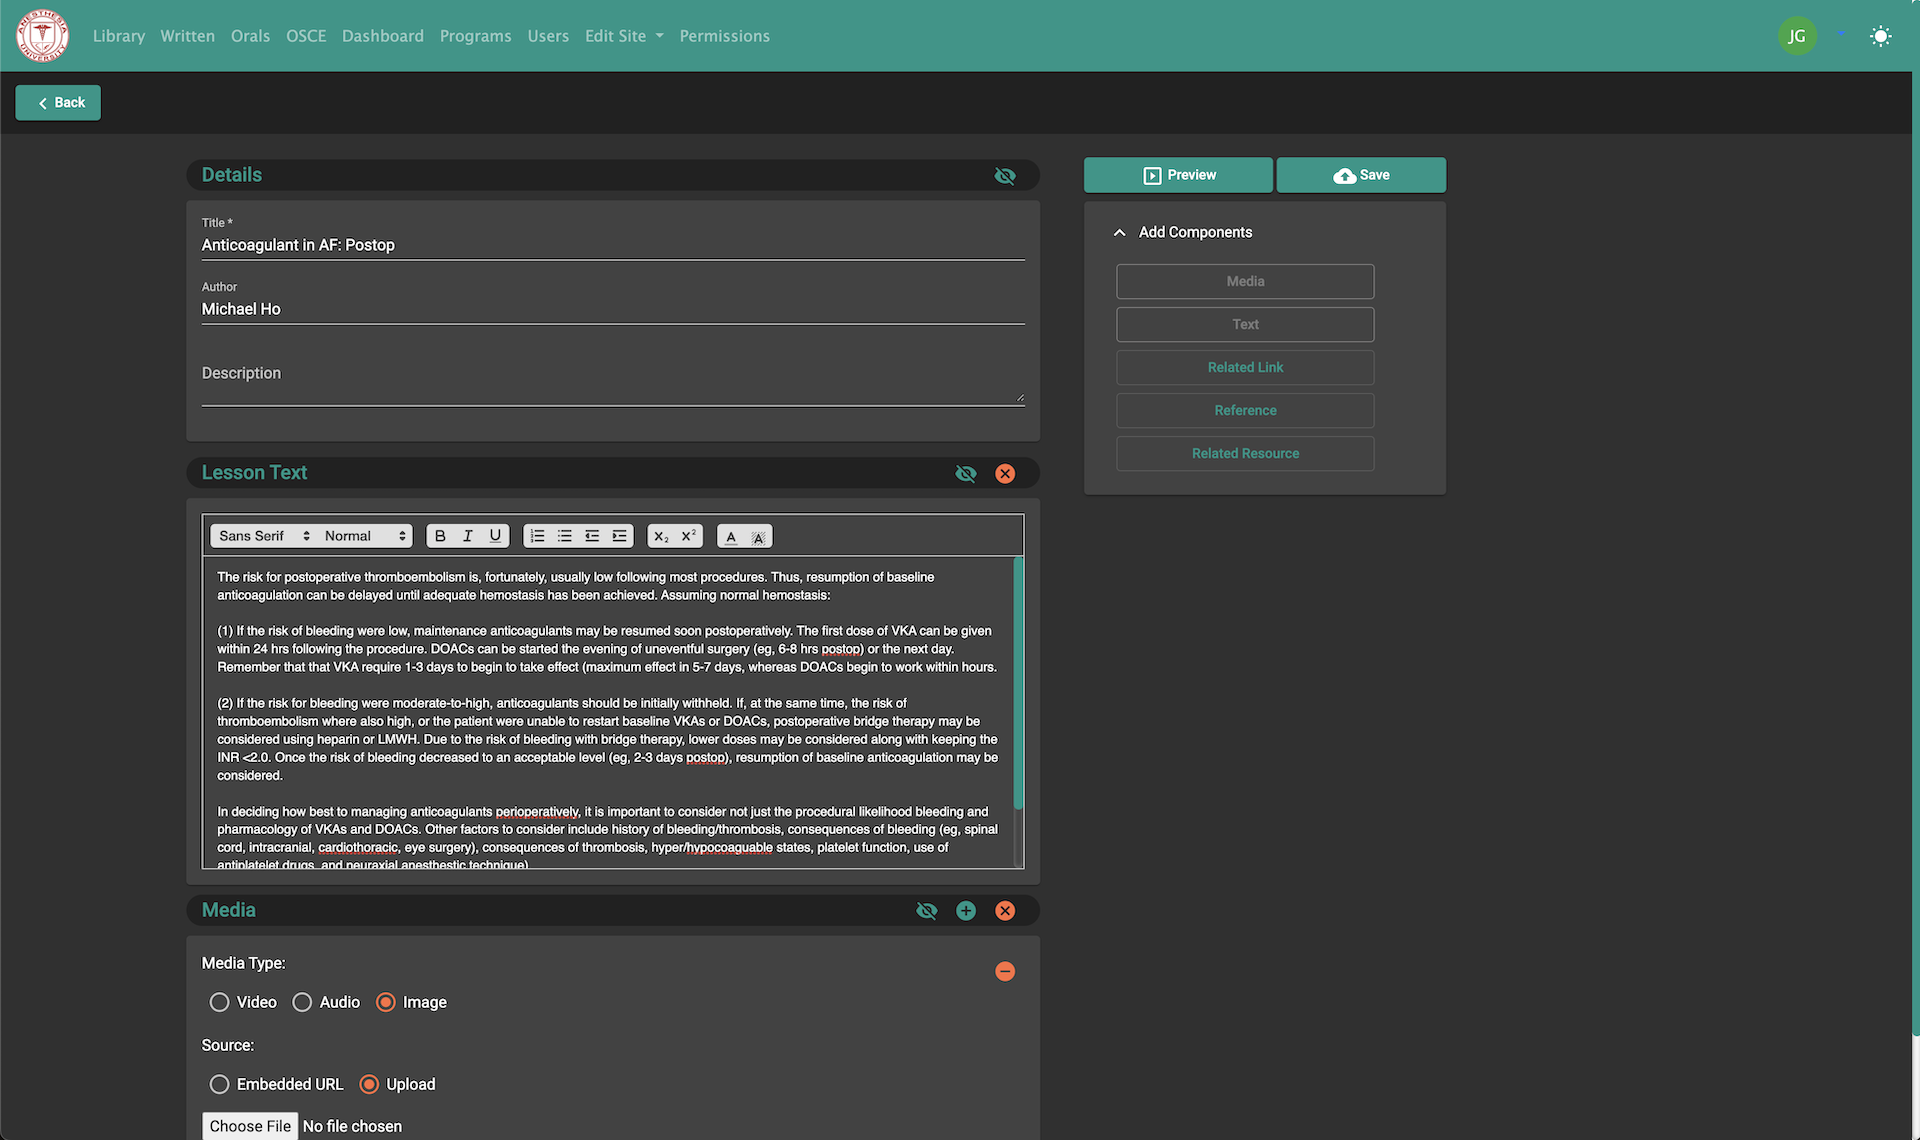
Task: Click the underline formatting icon
Action: 495,536
